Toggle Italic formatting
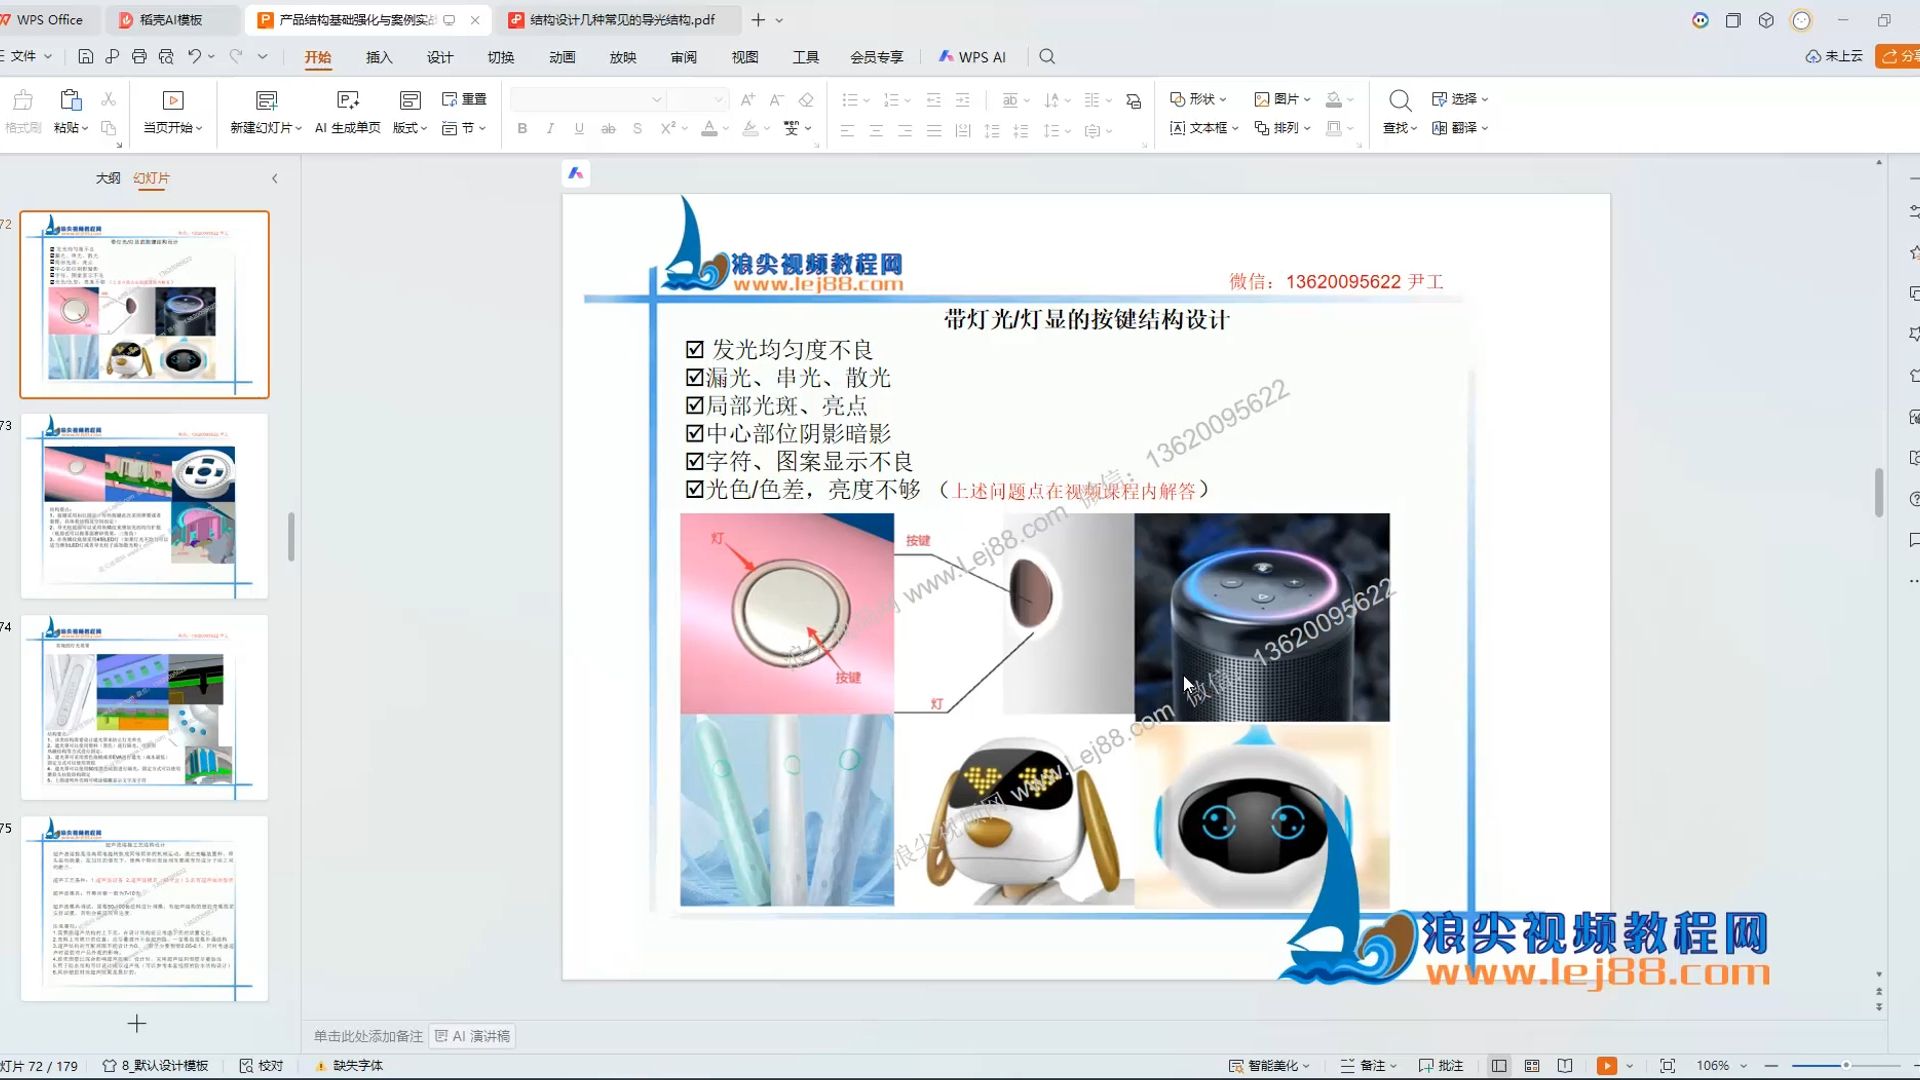 pos(550,128)
